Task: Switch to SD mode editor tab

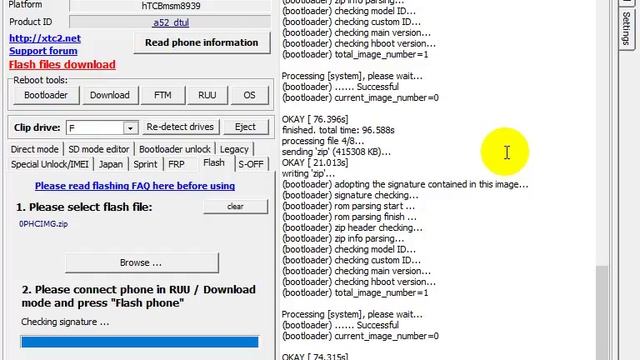Action: [99, 149]
